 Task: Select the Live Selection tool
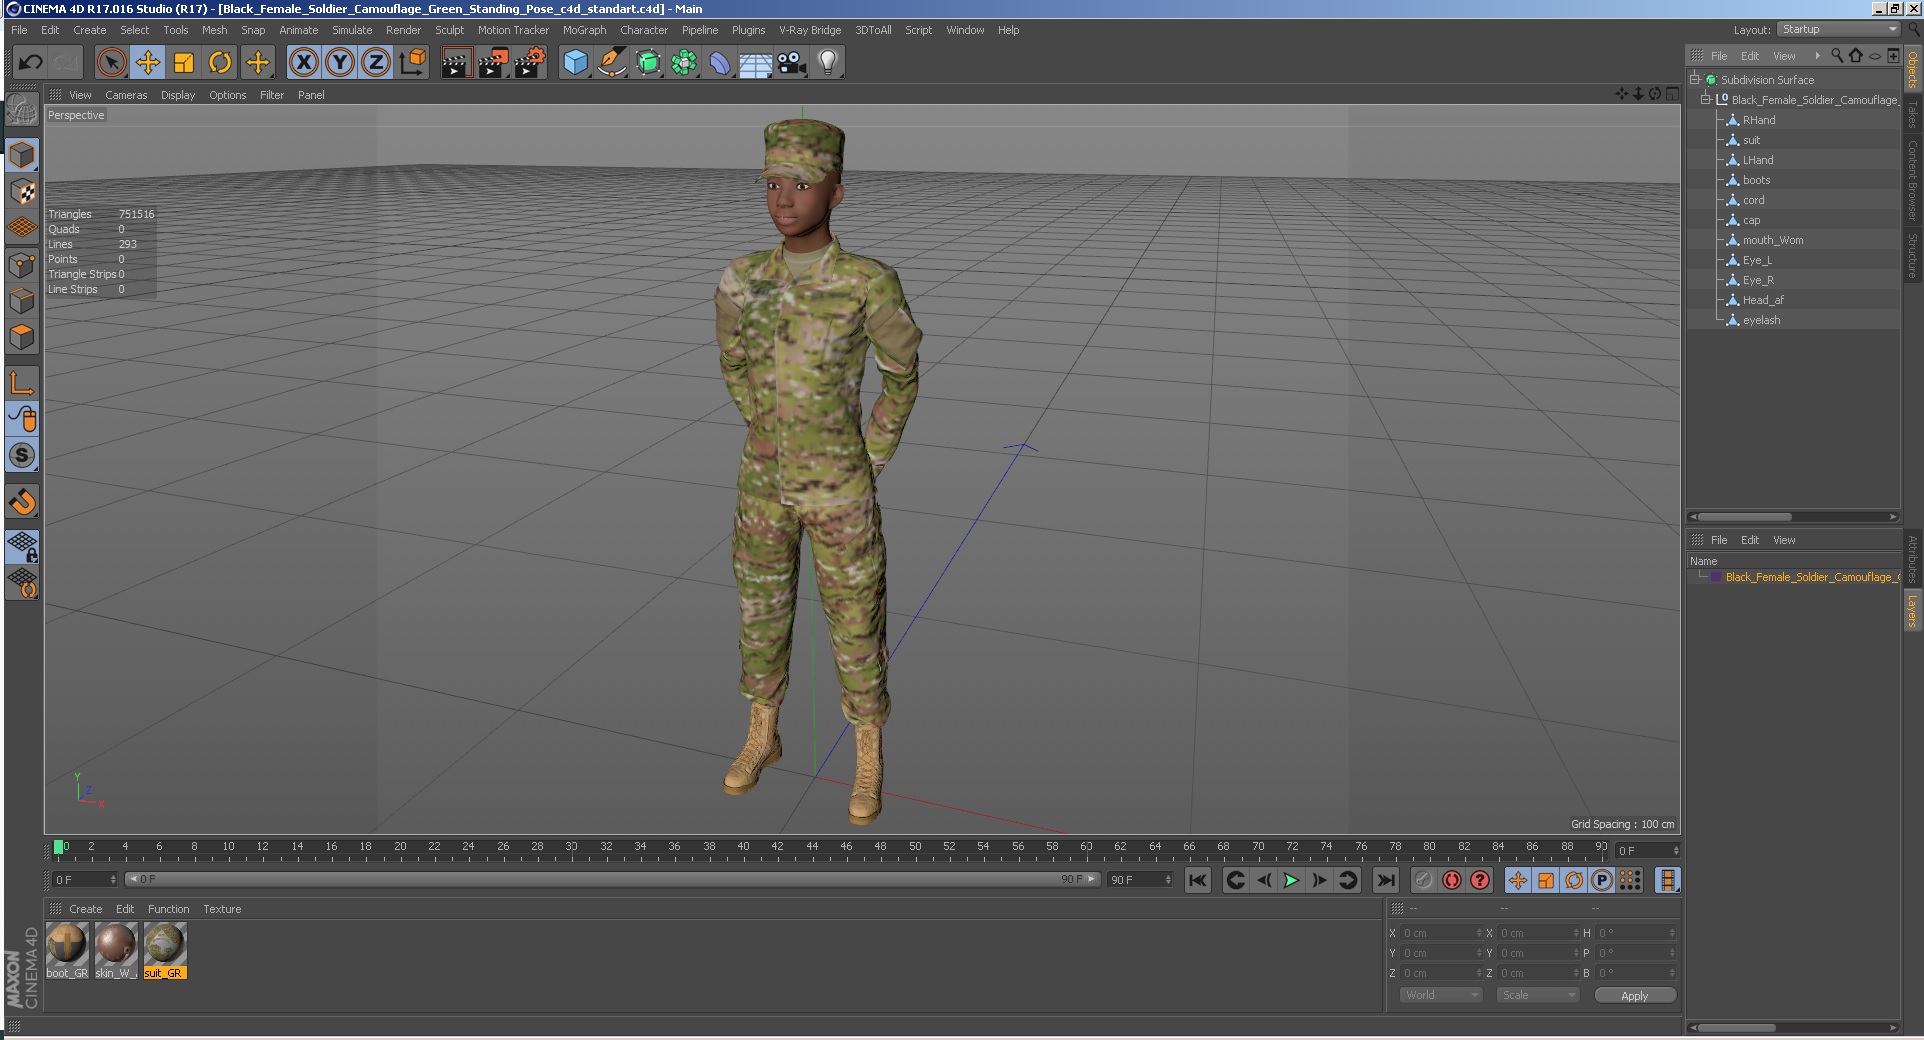click(x=112, y=63)
